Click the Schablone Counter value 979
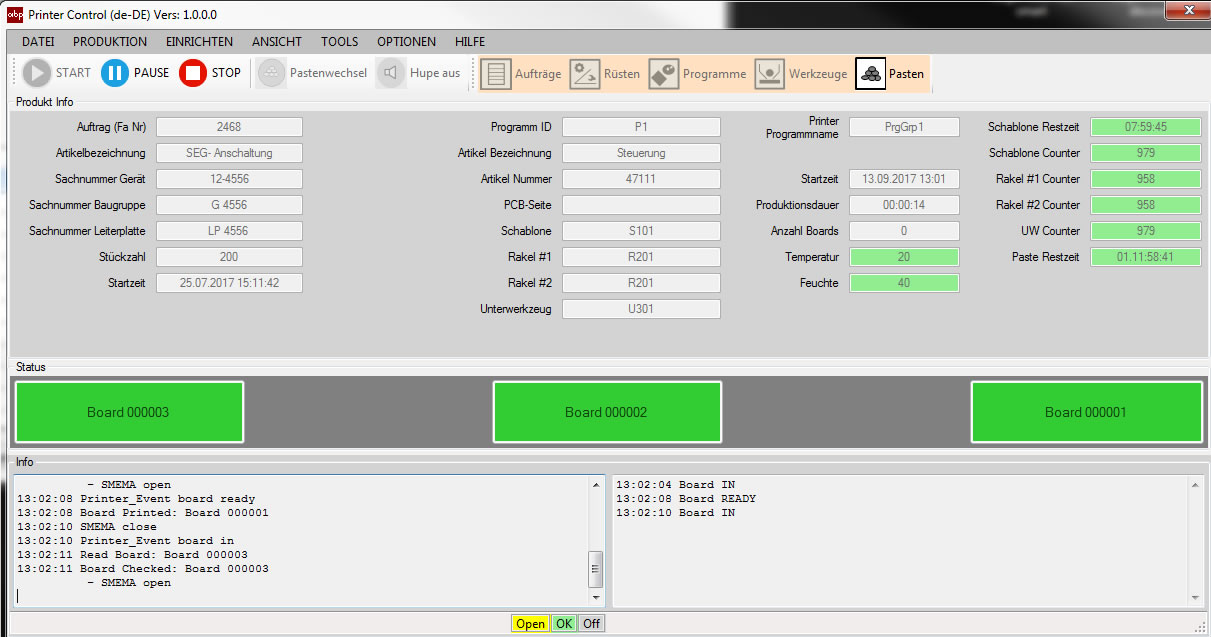1211x637 pixels. (x=1146, y=153)
